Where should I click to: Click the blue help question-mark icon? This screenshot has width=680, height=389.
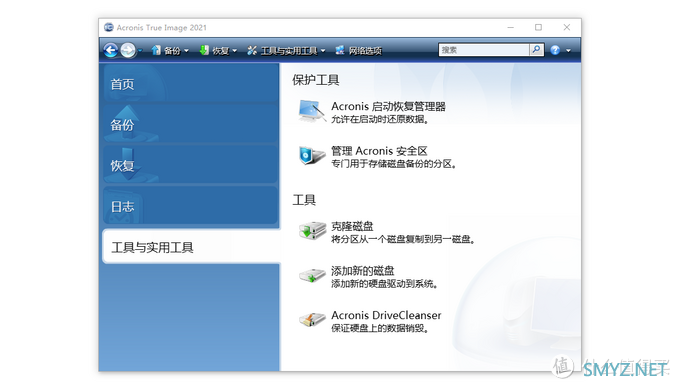(555, 50)
